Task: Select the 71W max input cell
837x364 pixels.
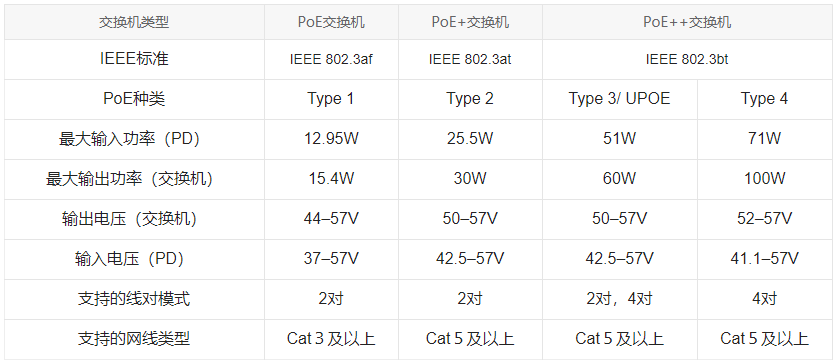Action: 764,139
